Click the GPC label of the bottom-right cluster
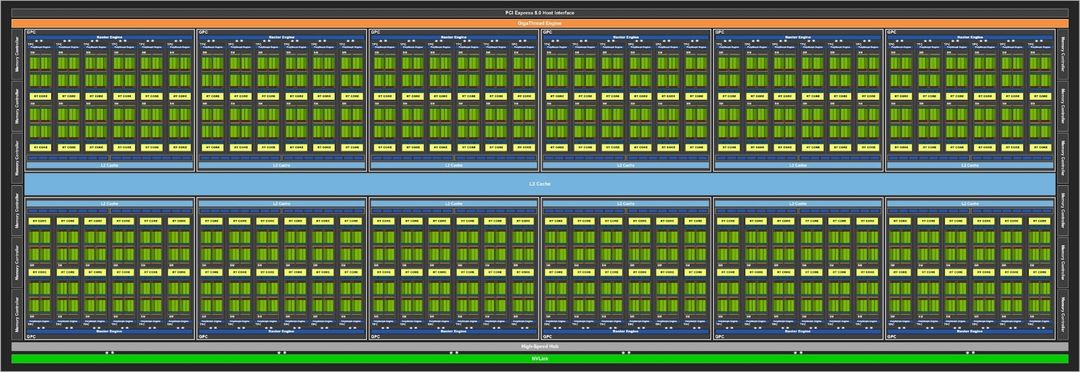 (891, 337)
